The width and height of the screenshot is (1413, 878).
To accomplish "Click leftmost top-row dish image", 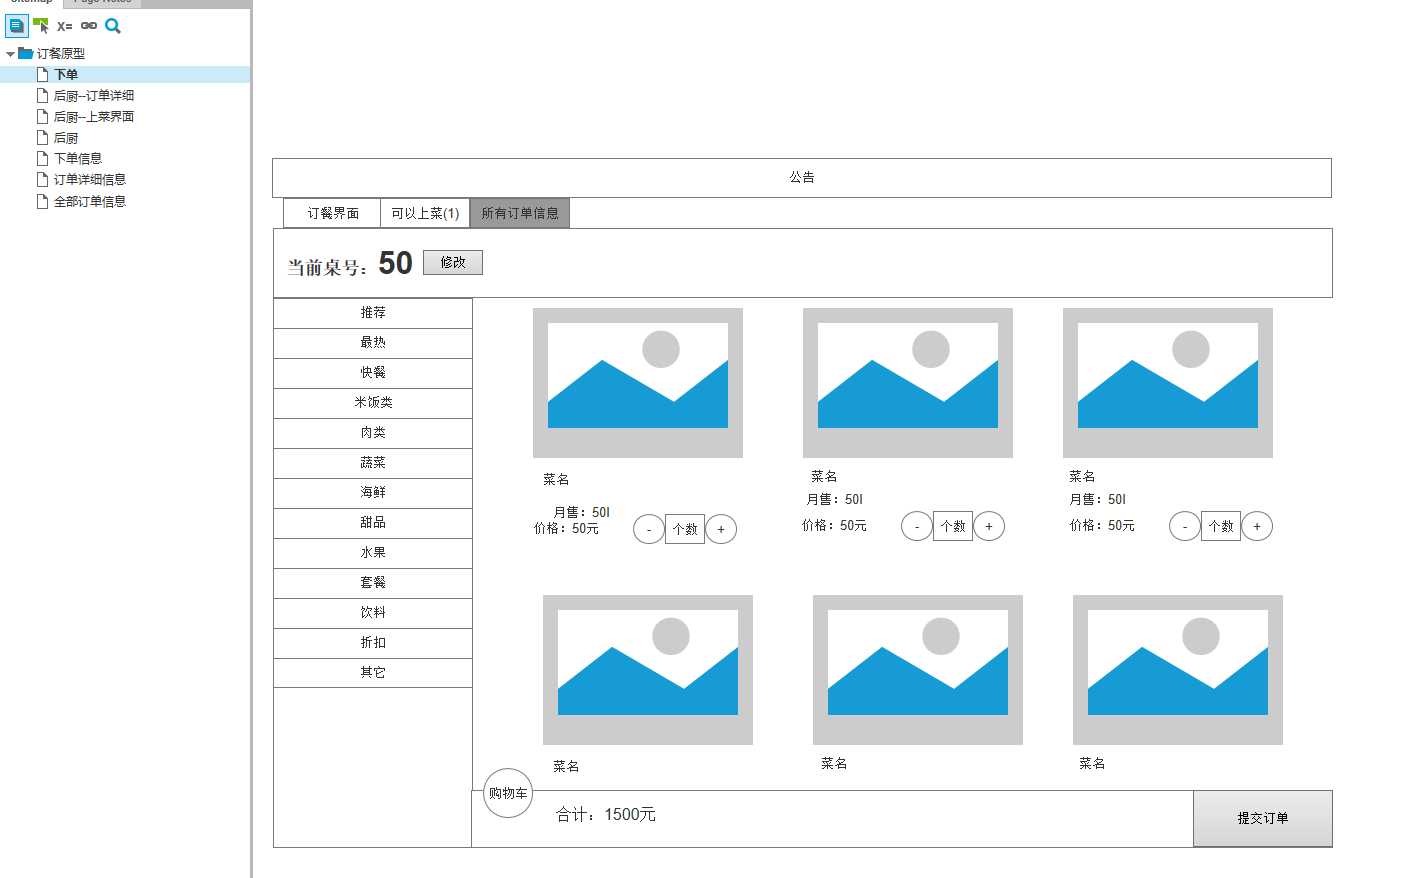I will pos(638,383).
